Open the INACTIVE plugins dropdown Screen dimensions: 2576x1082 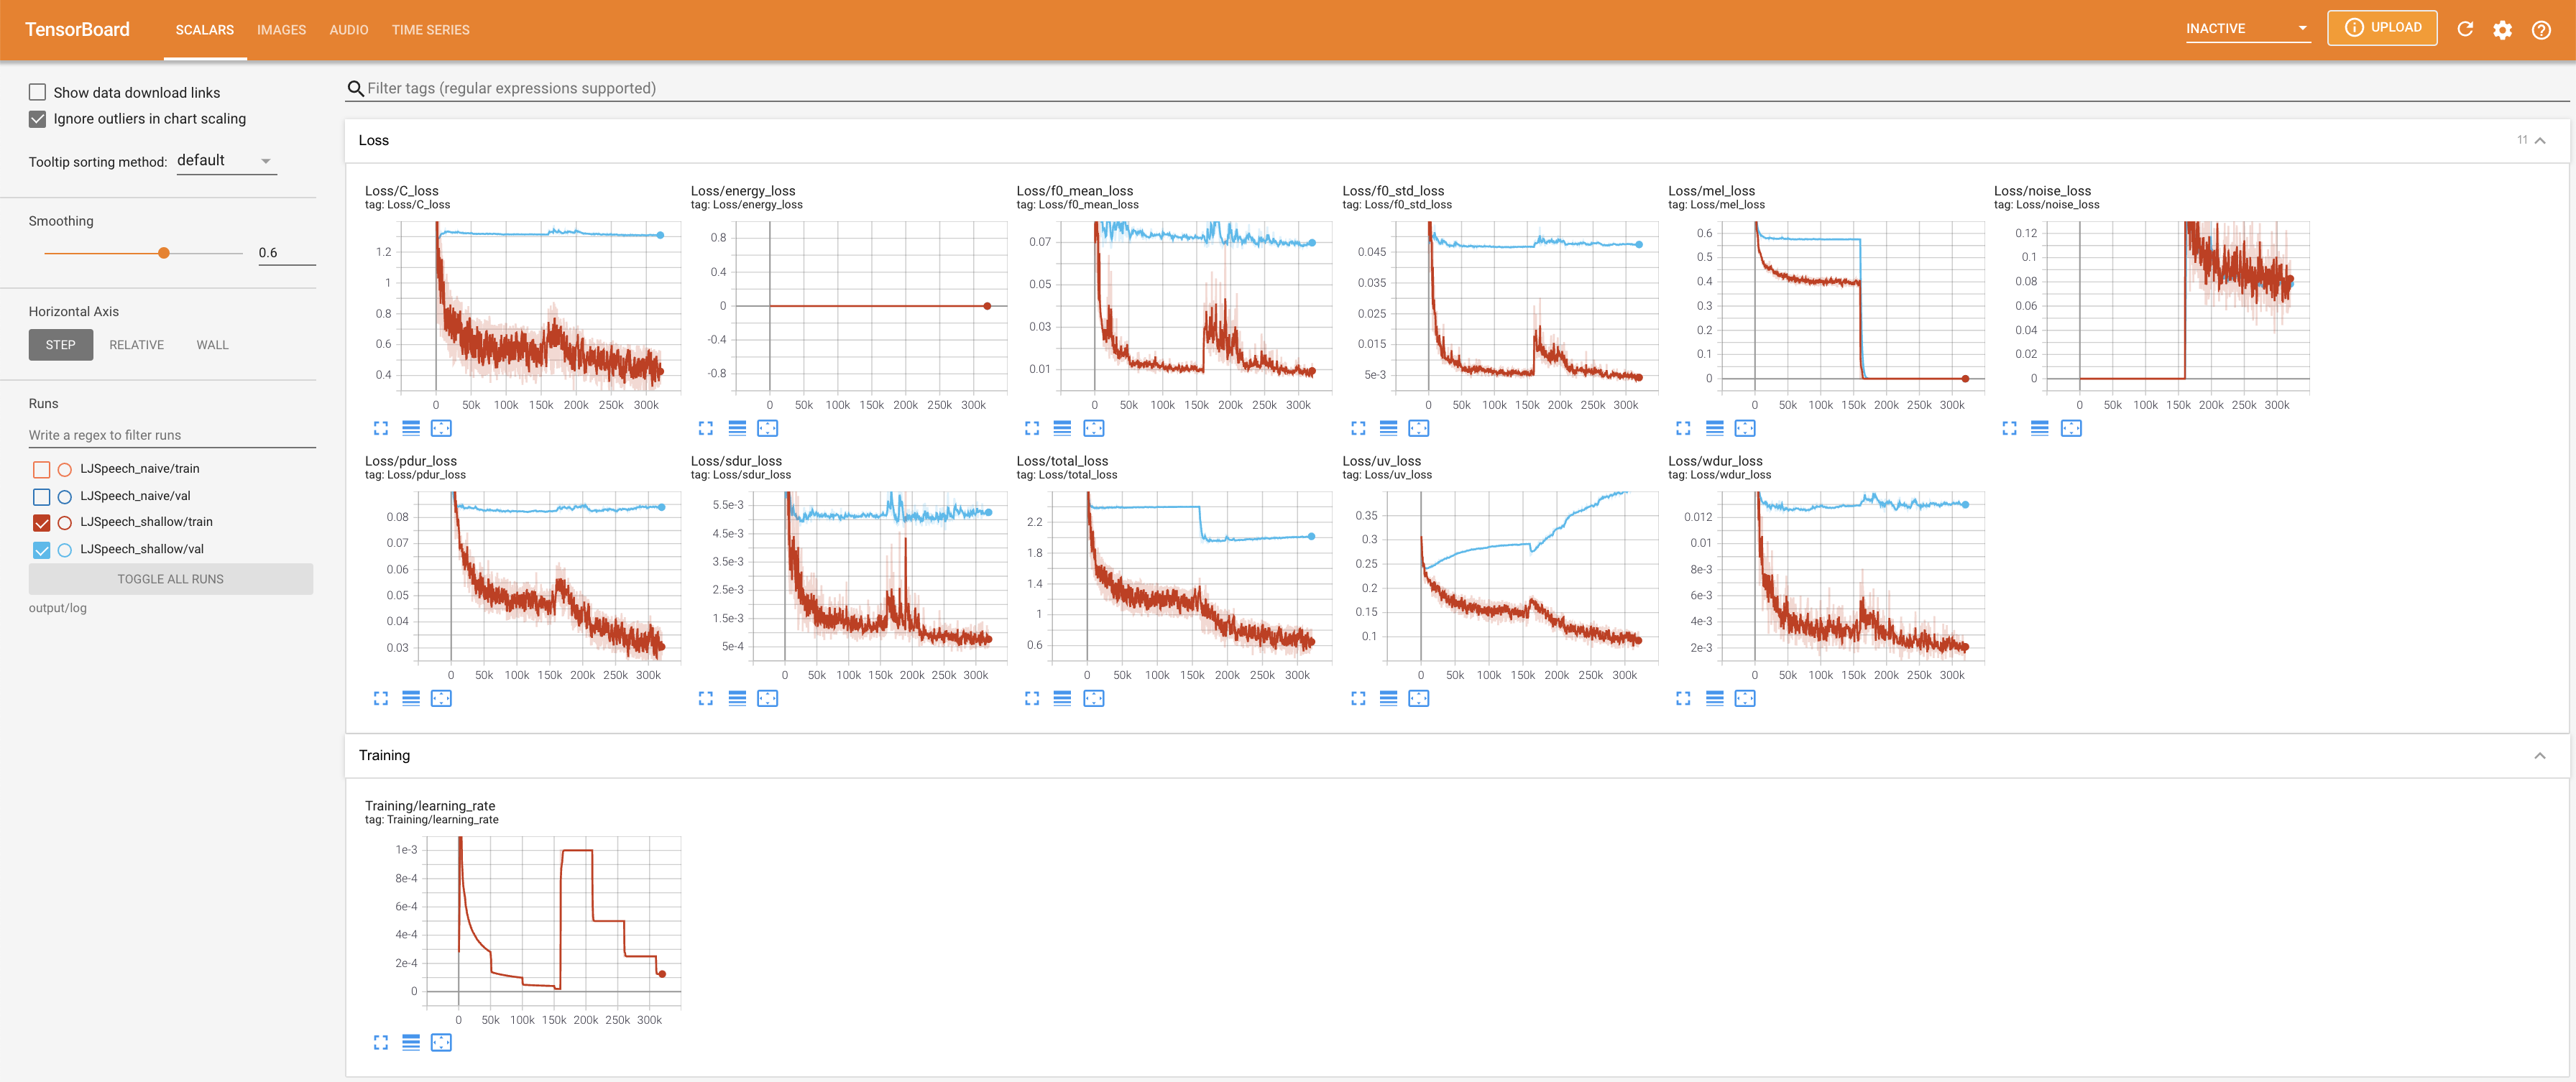[2246, 28]
